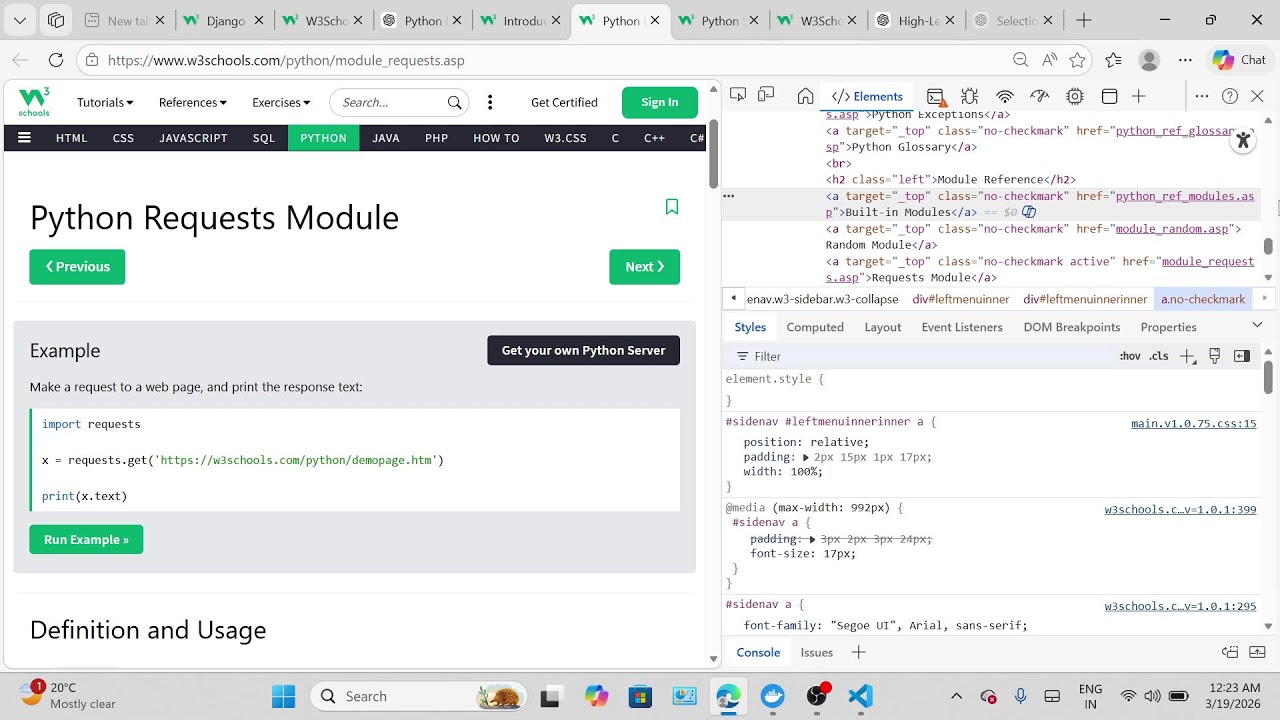This screenshot has width=1280, height=720.
Task: Add drawer tool with plus next to Issues
Action: coord(858,652)
